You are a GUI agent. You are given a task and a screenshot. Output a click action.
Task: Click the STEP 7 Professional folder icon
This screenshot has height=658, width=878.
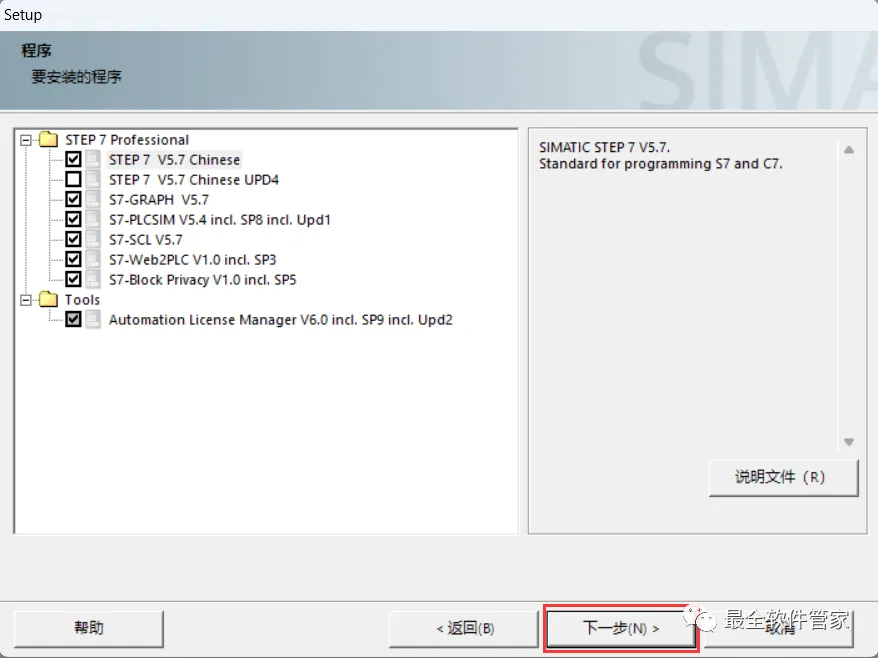pos(49,139)
